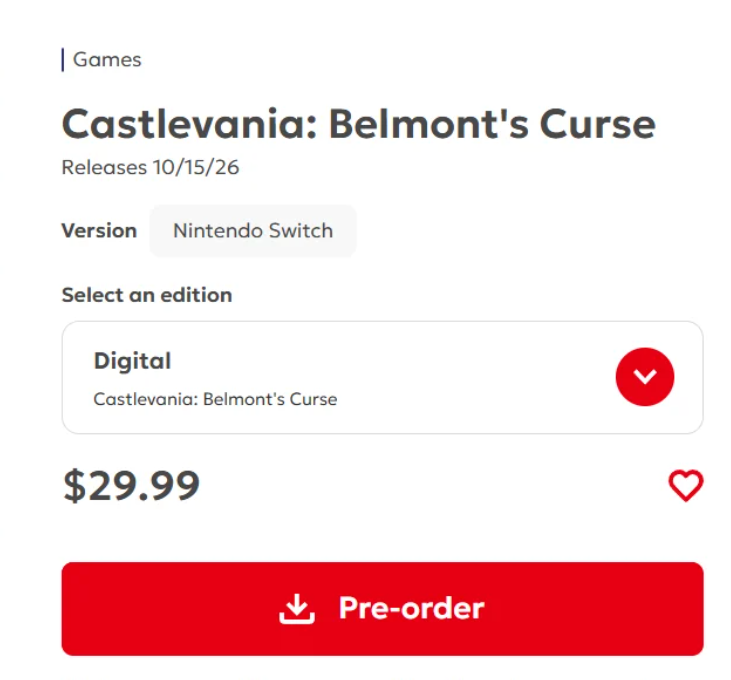Expand the Digital edition dropdown

pyautogui.click(x=645, y=377)
